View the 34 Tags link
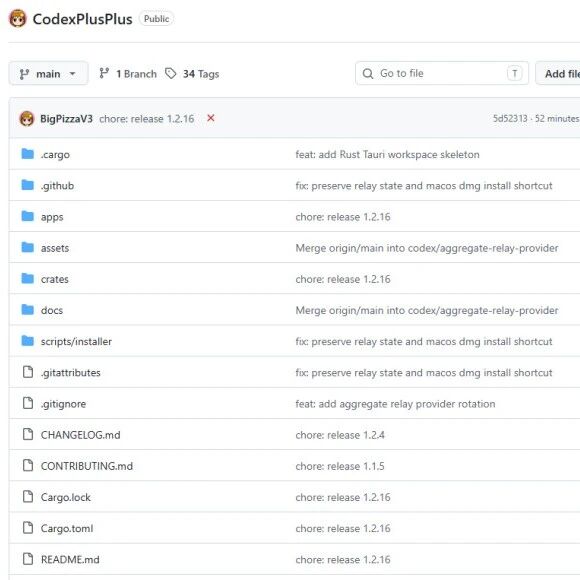 pos(201,74)
